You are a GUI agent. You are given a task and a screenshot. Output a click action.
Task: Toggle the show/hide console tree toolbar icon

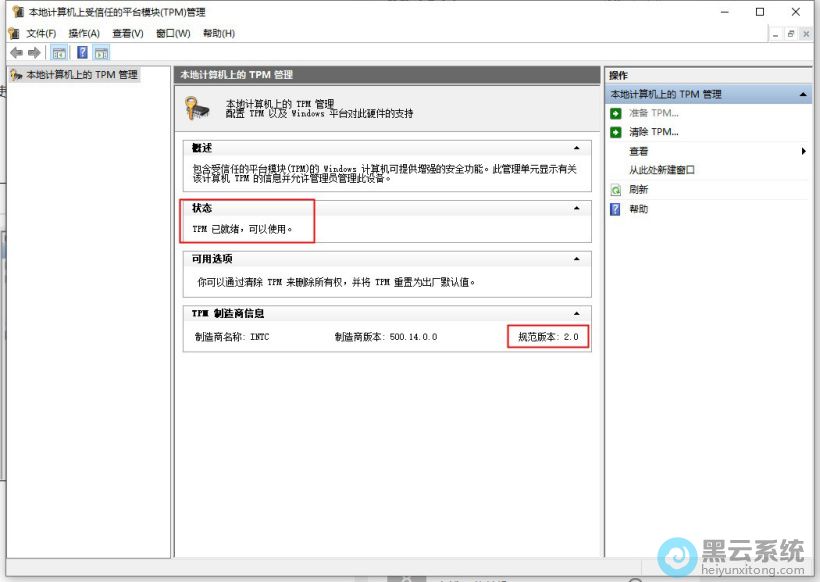(59, 53)
